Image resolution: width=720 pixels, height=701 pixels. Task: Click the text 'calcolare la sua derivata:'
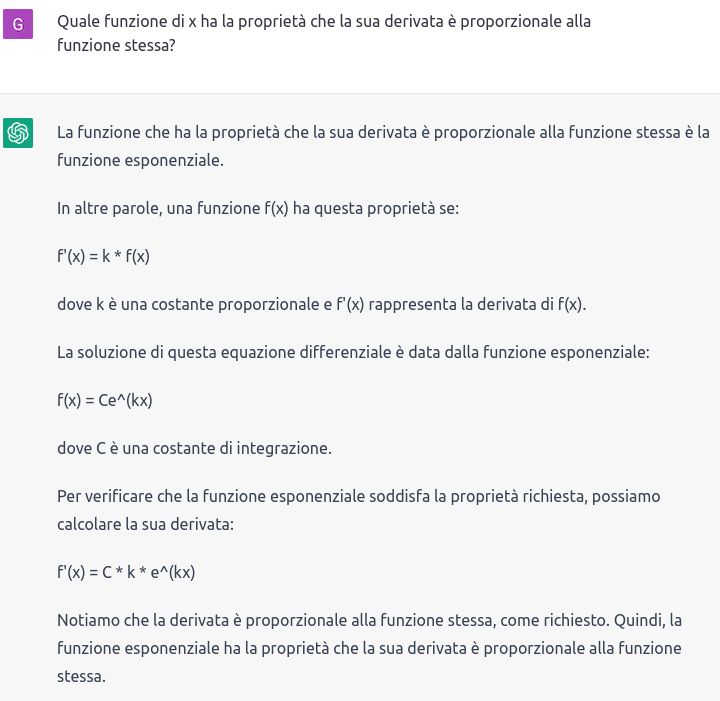(146, 524)
